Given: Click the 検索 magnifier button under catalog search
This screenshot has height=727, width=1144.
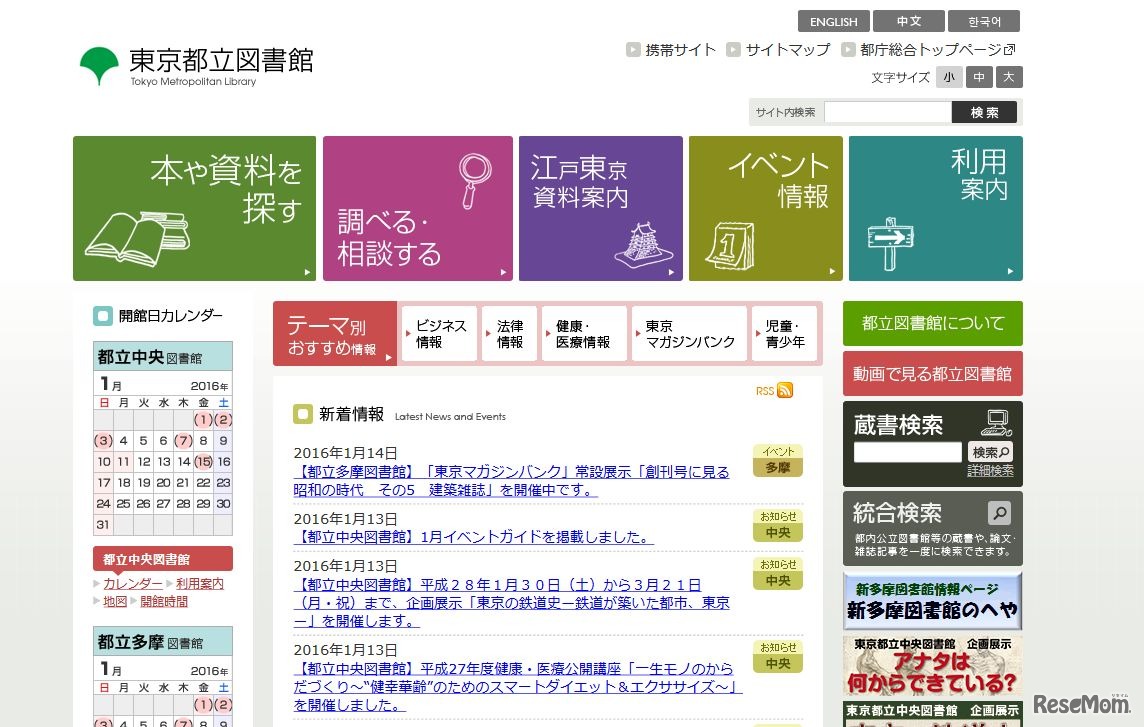Looking at the screenshot, I should (989, 450).
